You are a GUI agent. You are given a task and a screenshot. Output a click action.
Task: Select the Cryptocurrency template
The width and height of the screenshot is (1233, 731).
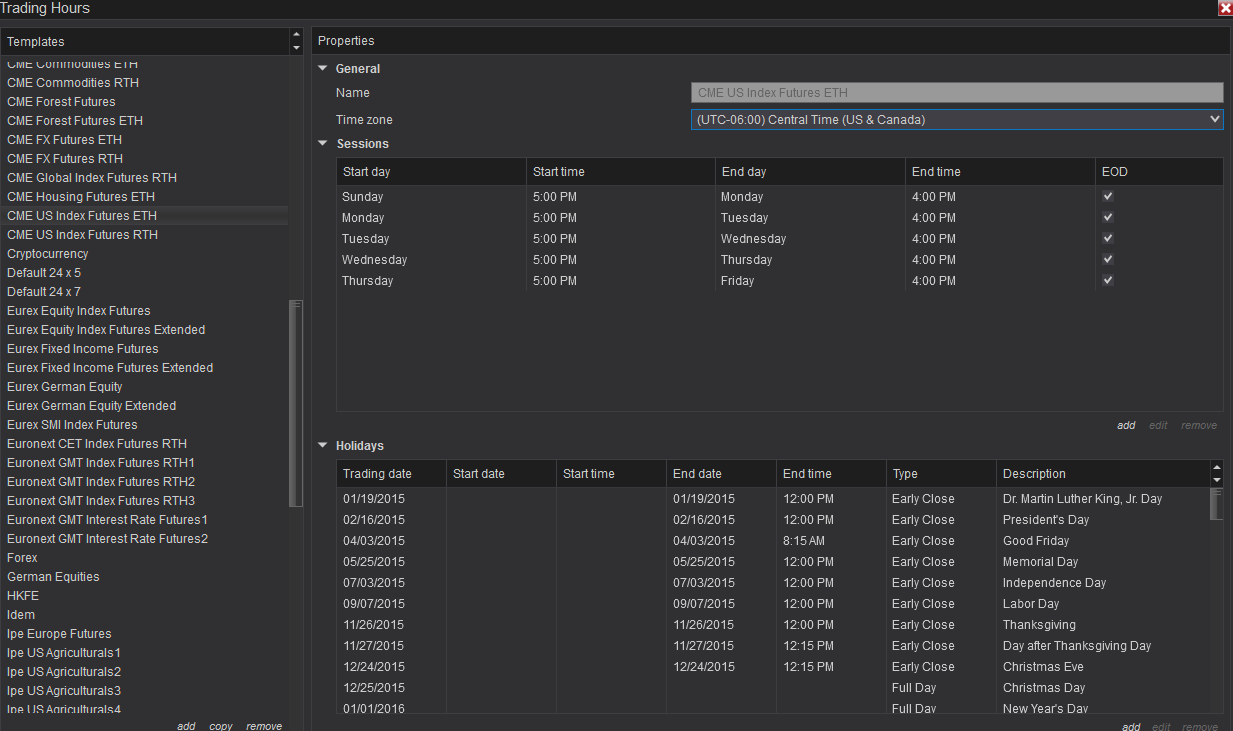[x=48, y=254]
